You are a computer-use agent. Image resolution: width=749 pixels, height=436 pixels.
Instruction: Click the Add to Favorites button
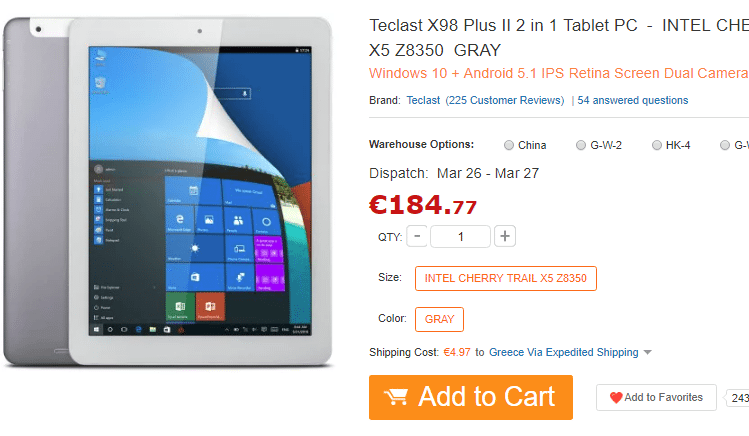656,397
